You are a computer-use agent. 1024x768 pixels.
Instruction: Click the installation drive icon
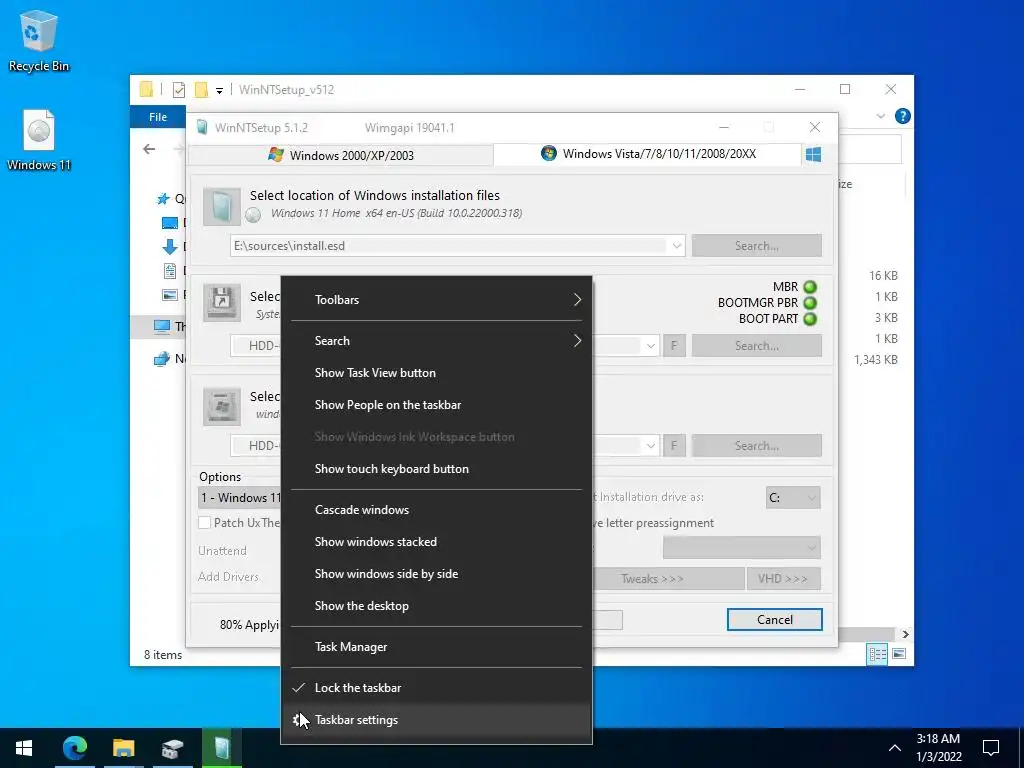click(221, 406)
